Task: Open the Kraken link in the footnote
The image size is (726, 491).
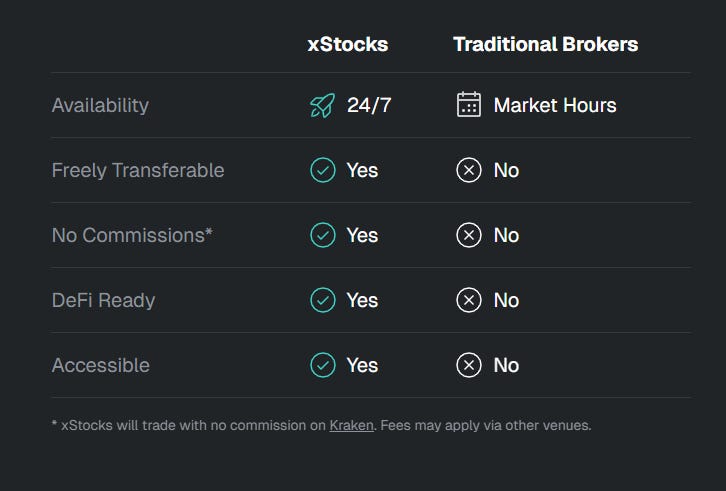Action: click(x=351, y=425)
